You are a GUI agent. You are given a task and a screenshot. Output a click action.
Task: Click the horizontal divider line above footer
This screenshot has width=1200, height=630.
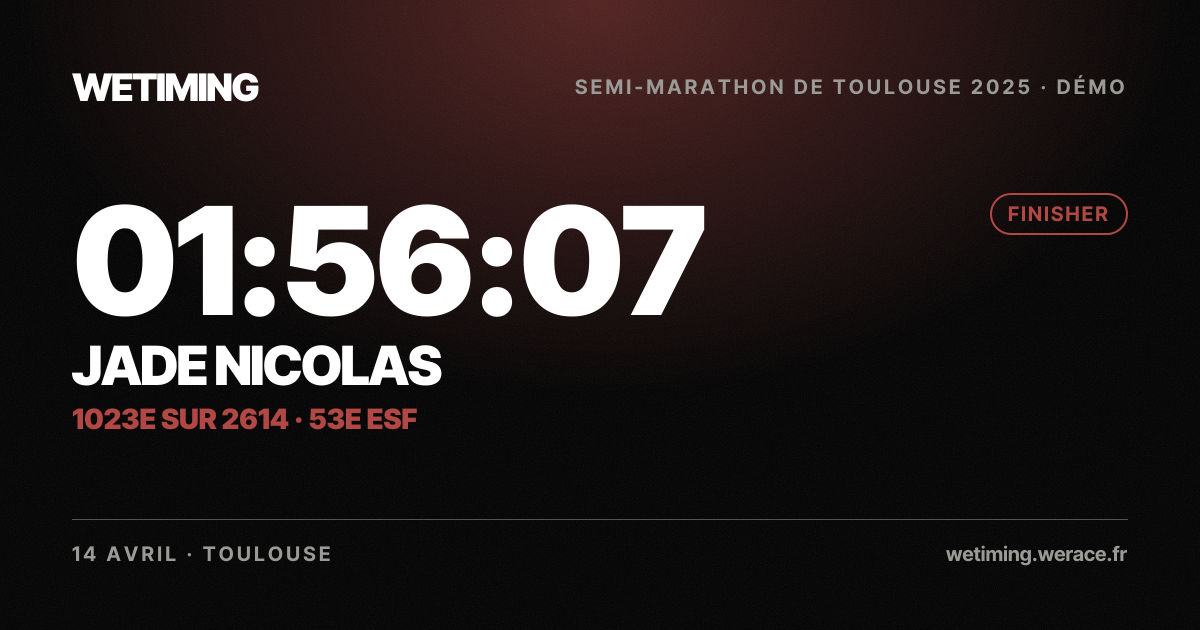600,520
